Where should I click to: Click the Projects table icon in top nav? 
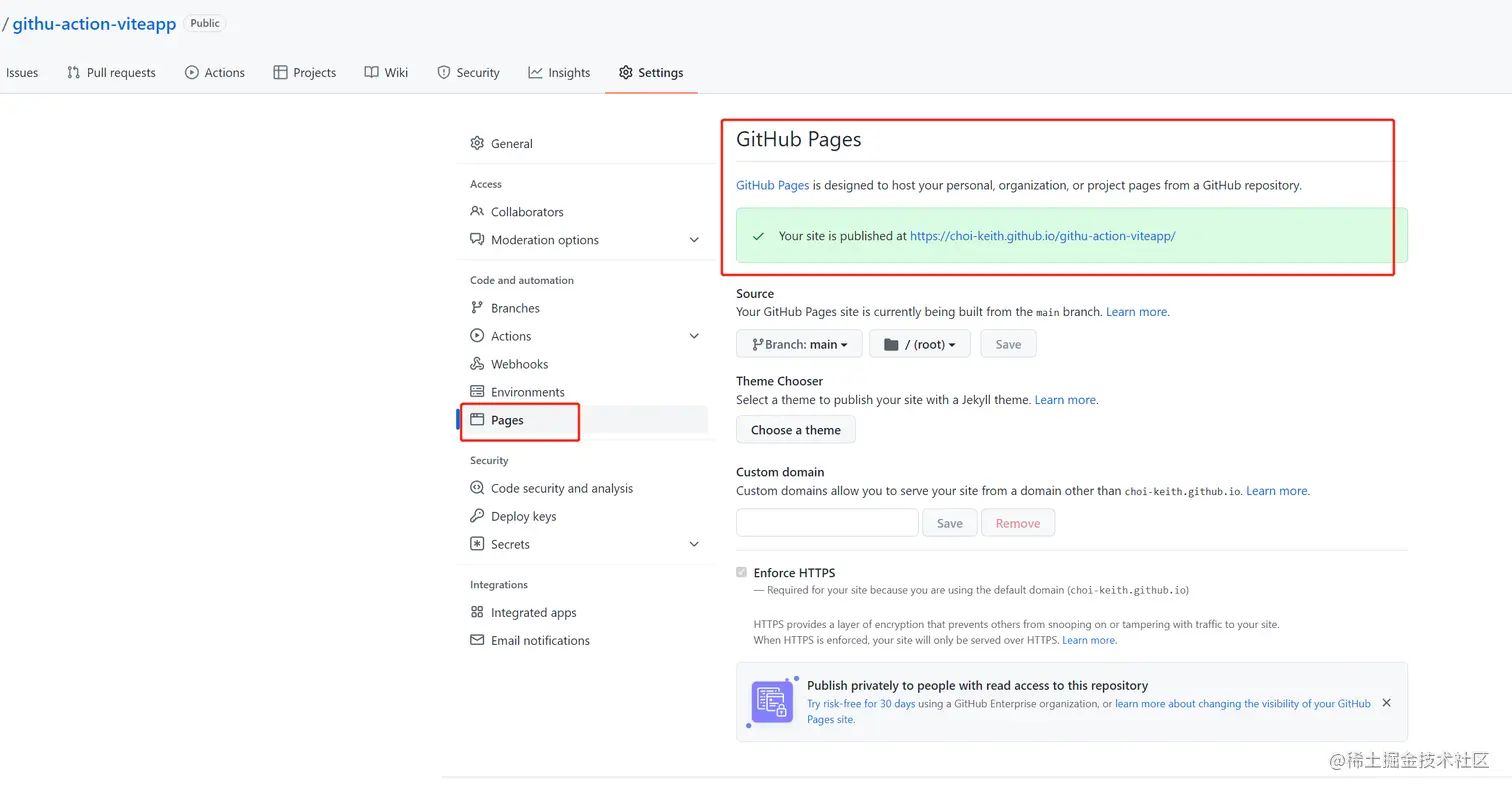280,72
